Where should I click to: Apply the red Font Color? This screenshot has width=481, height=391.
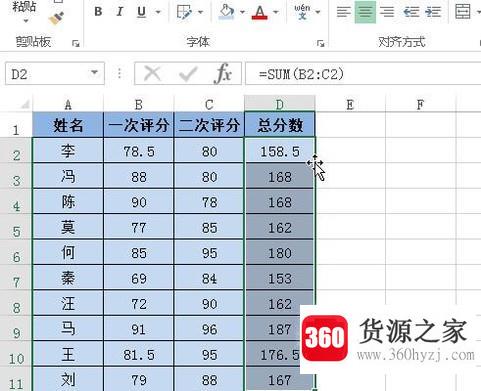click(260, 12)
